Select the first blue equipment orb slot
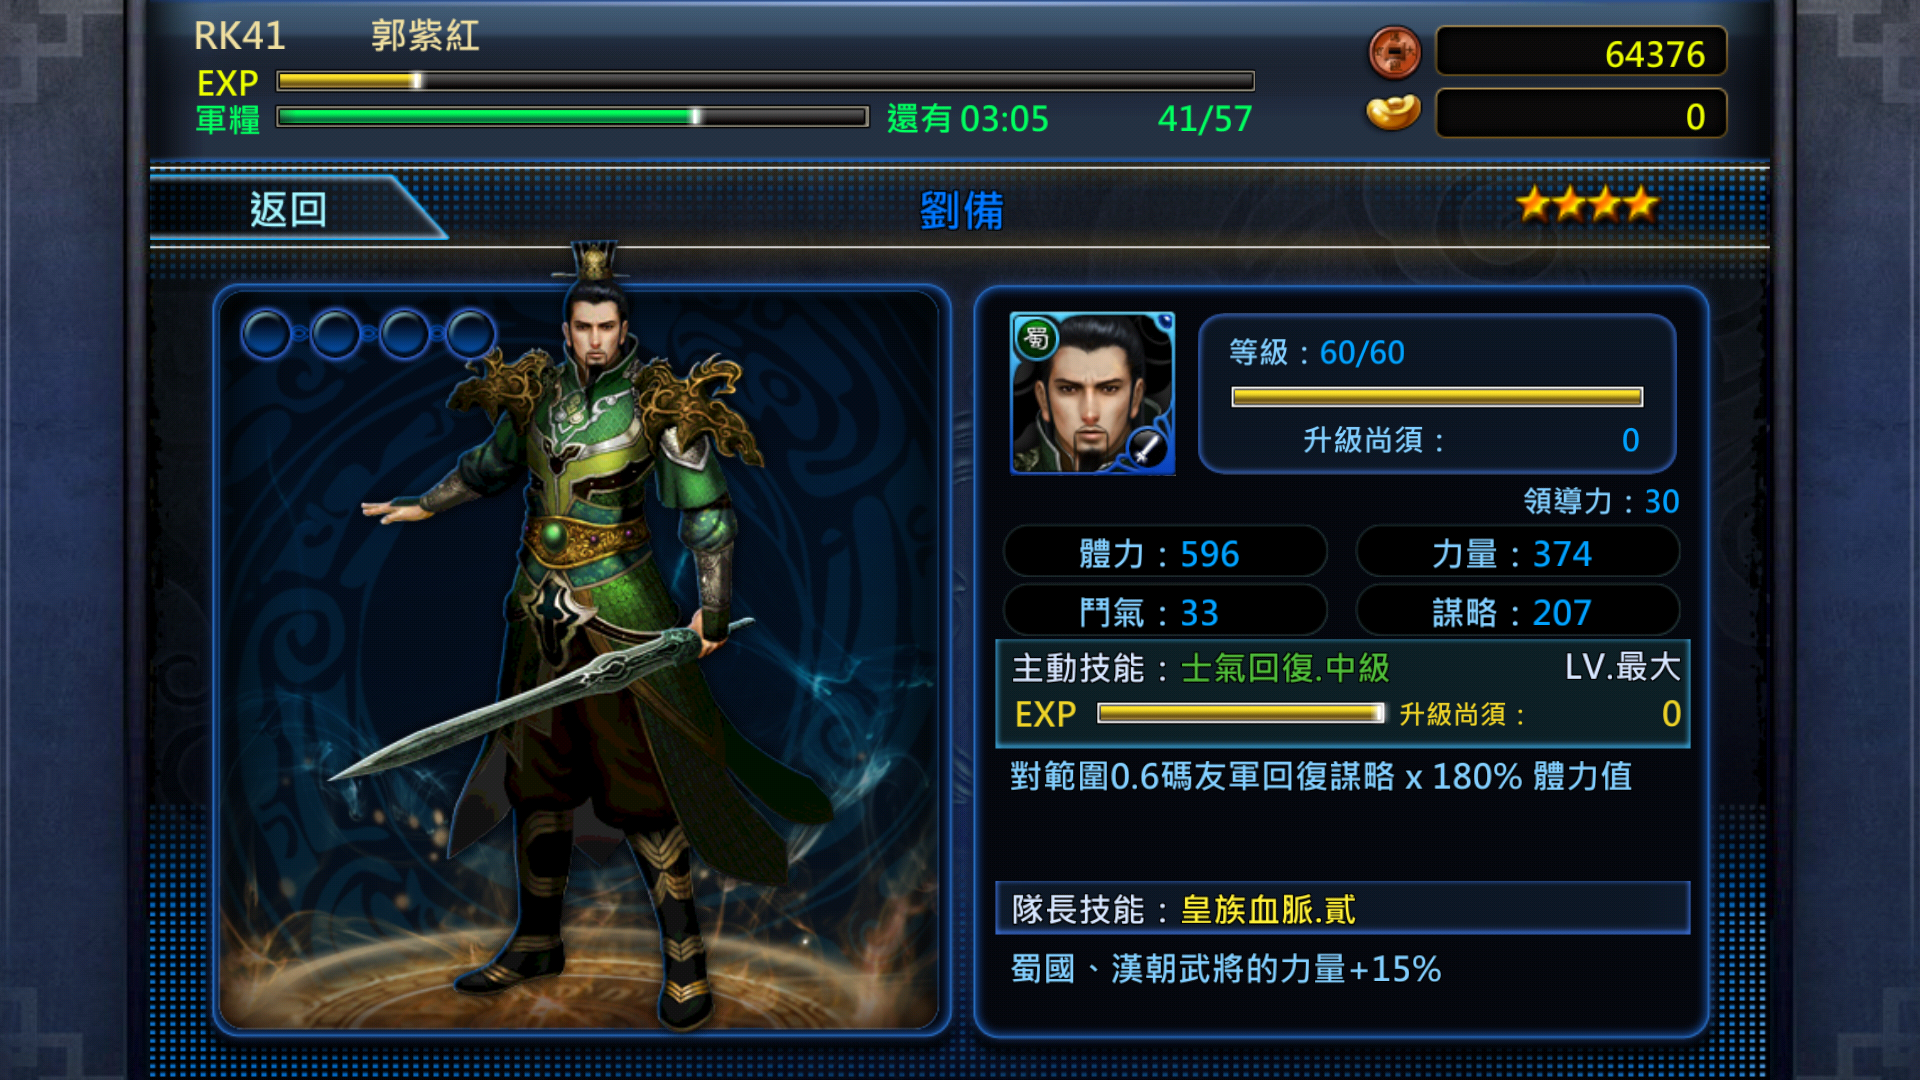The image size is (1920, 1080). [x=266, y=334]
